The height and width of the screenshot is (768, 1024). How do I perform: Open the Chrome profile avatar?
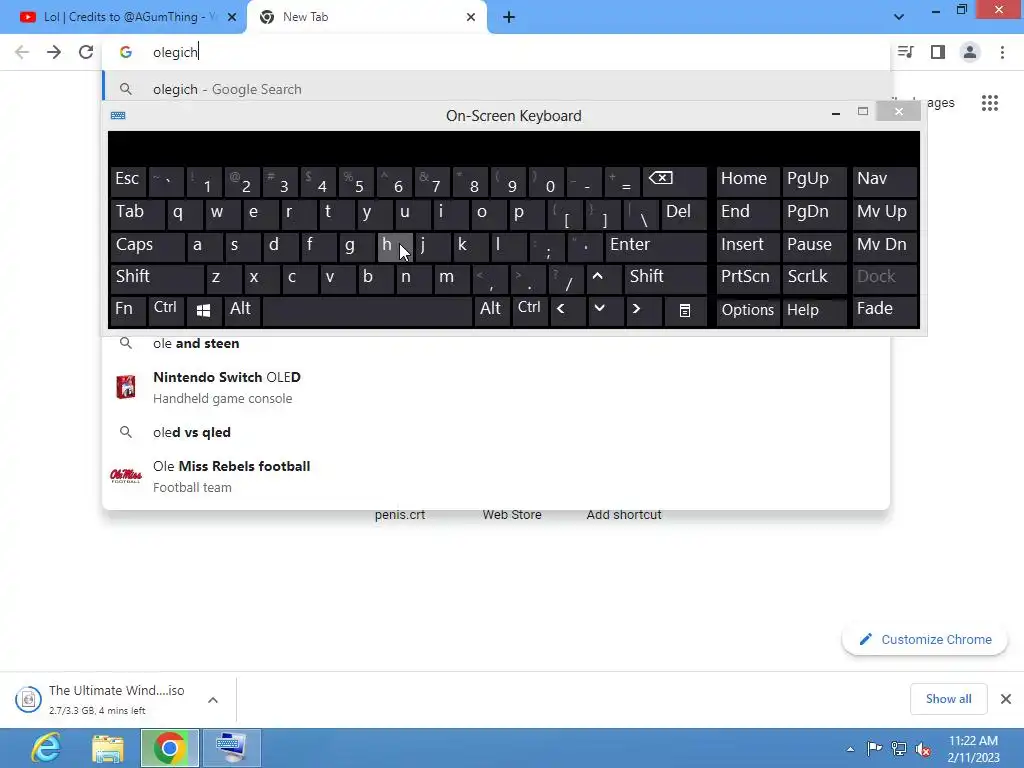(970, 52)
